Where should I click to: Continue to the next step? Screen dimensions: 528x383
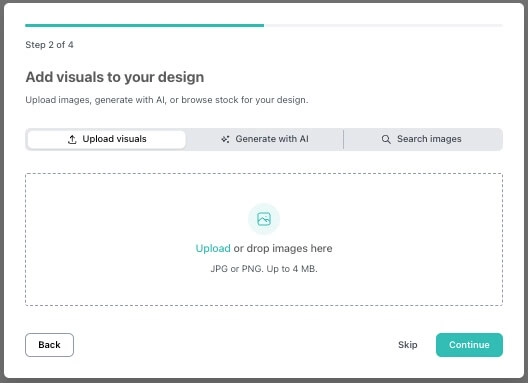(469, 345)
